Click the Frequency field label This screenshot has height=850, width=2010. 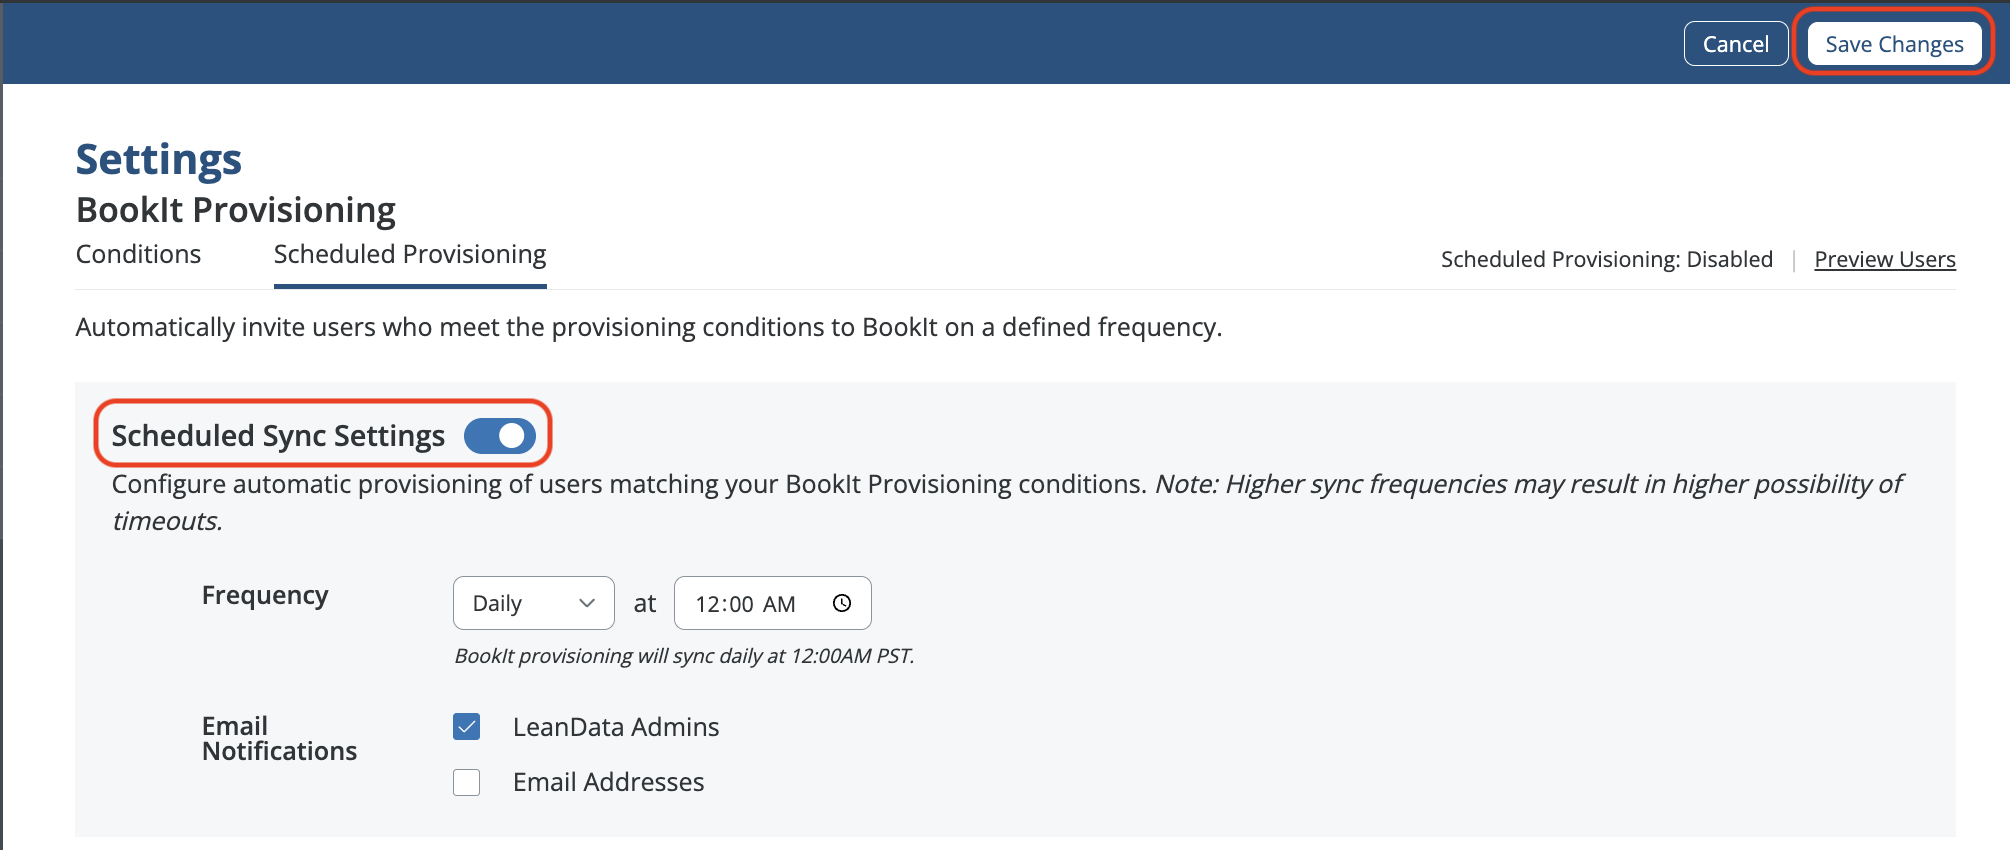pos(265,596)
